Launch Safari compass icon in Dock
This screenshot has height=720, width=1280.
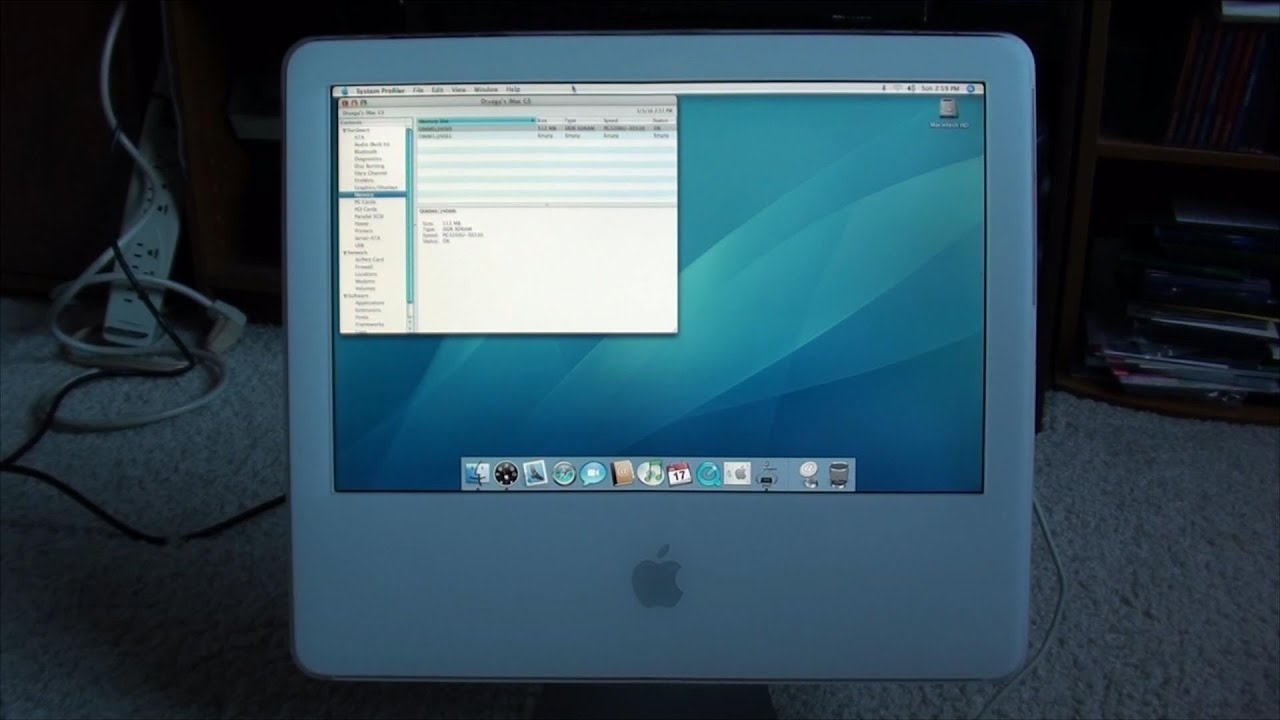tap(564, 473)
